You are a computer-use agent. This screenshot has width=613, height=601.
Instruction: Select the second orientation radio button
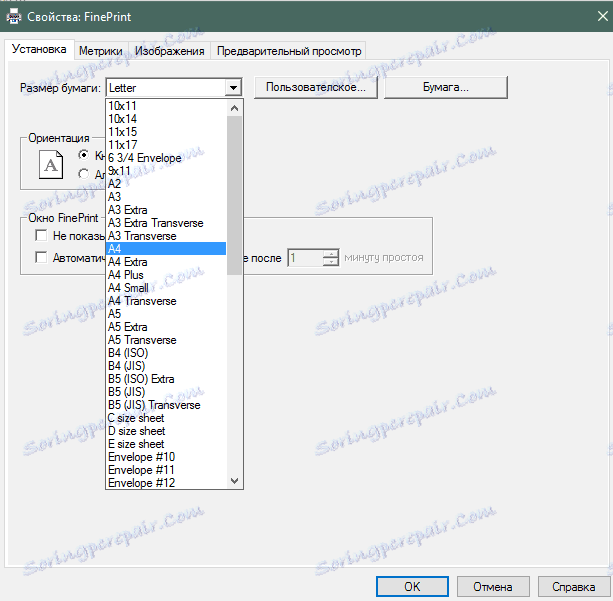pos(83,173)
